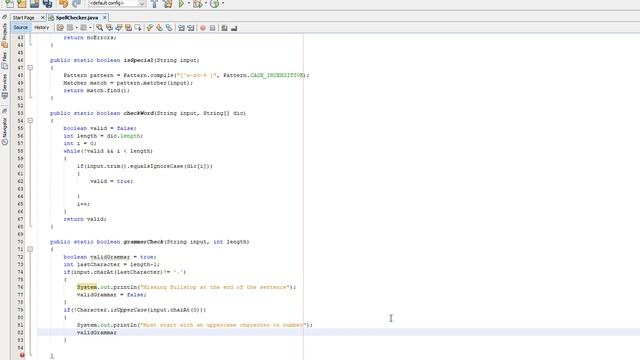640x360 pixels.
Task: Open the Profile Project dropdown arrow
Action: [223, 3]
